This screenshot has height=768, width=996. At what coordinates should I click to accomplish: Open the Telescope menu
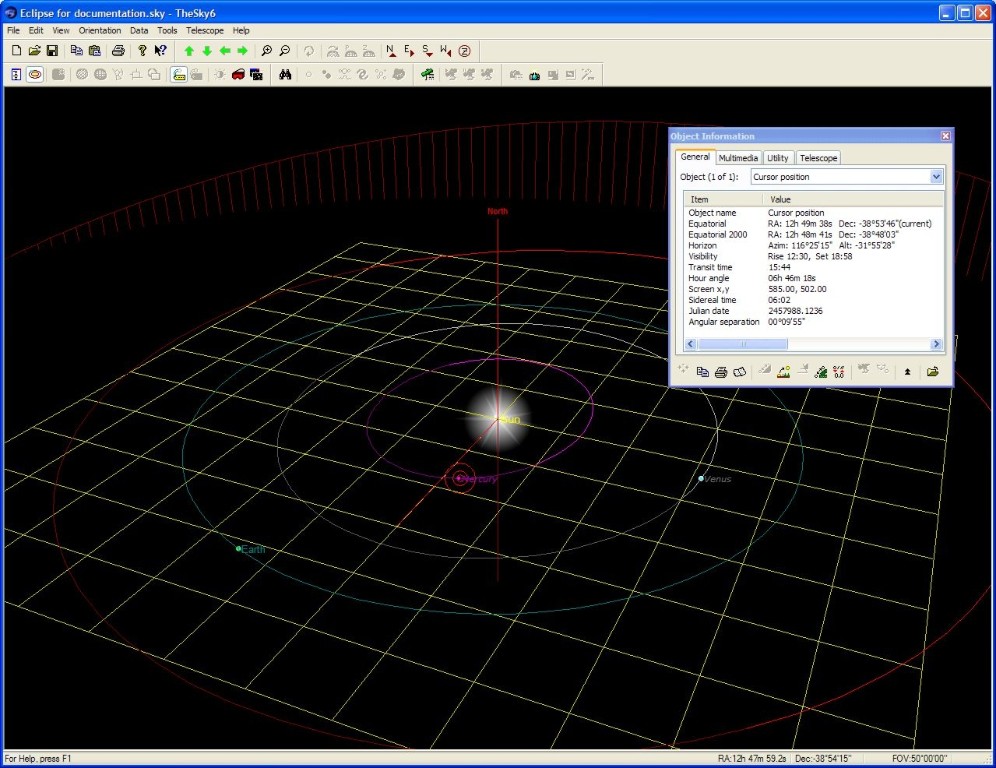point(205,30)
